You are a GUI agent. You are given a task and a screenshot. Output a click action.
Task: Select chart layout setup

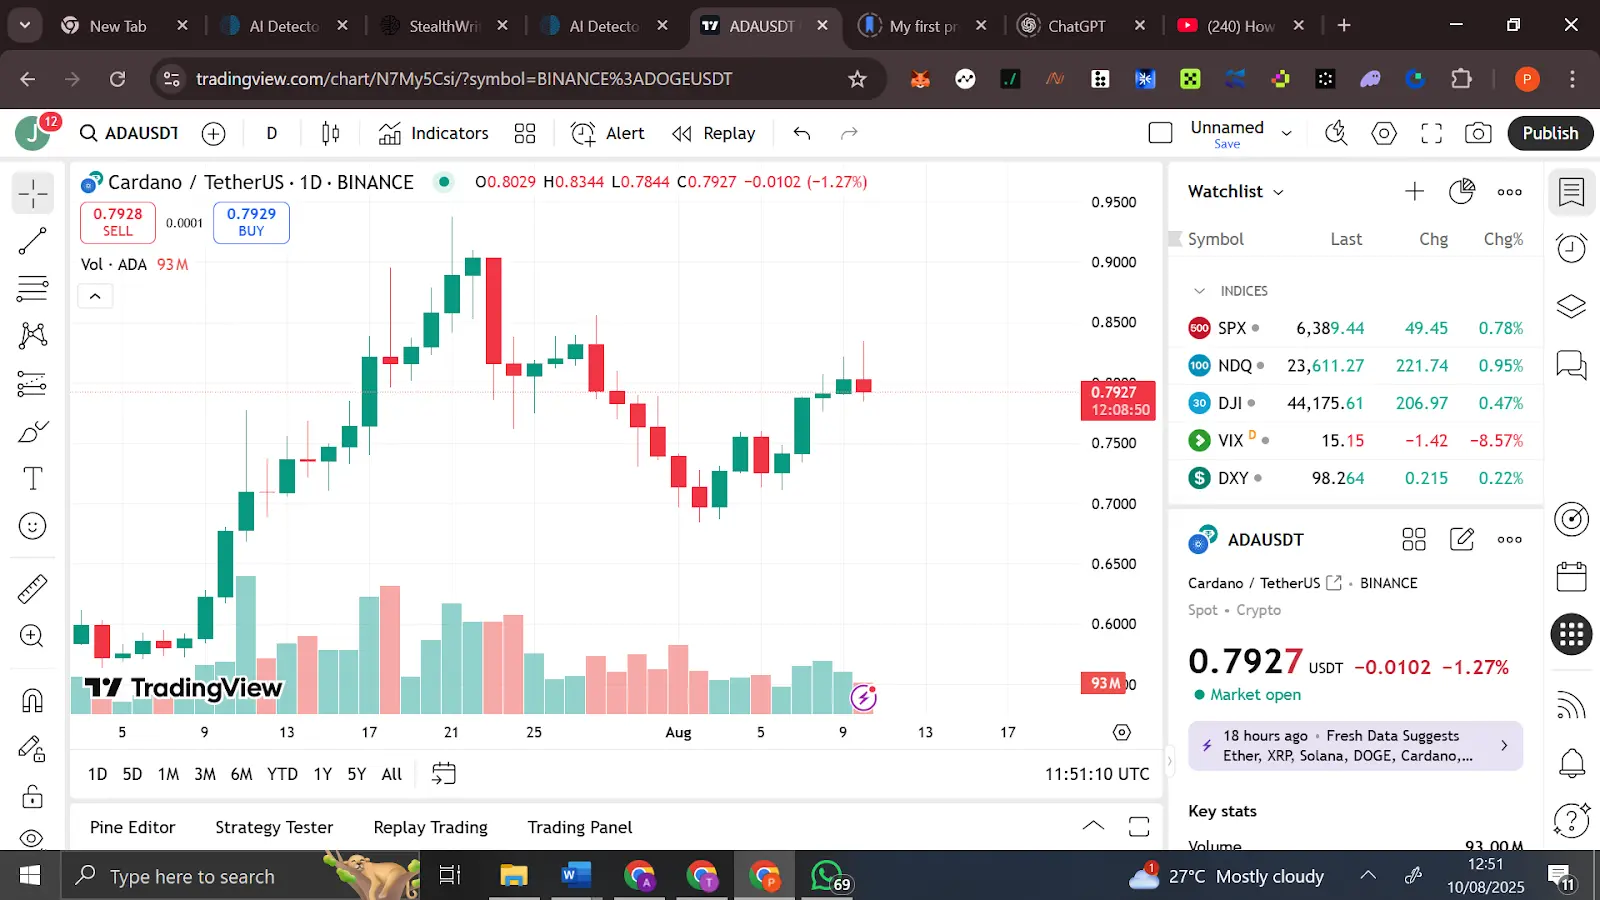point(1161,133)
